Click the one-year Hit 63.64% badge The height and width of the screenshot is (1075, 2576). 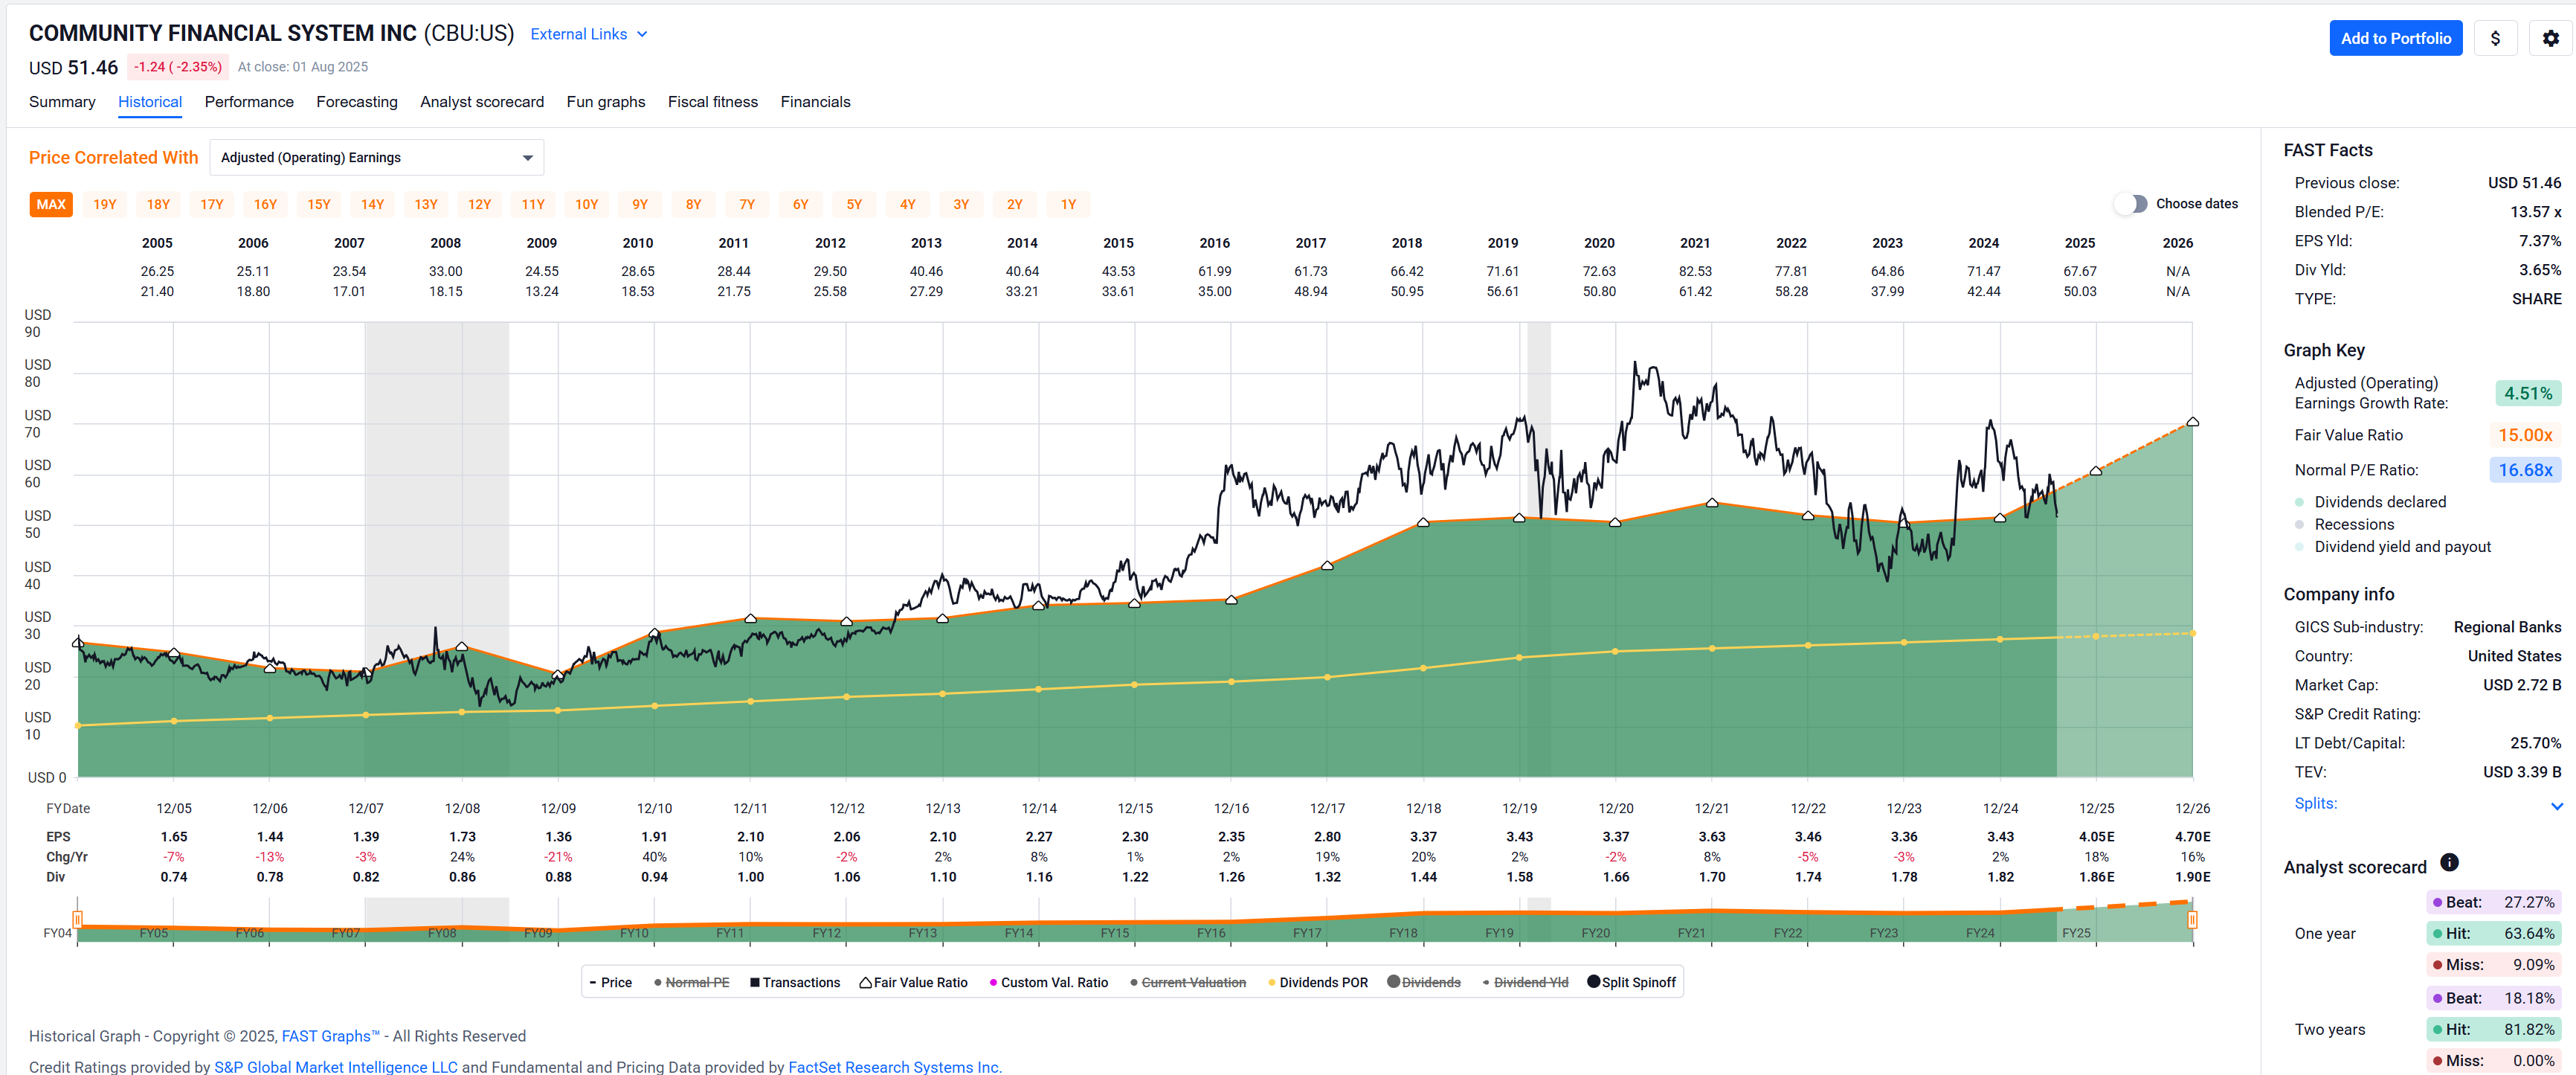(x=2494, y=933)
